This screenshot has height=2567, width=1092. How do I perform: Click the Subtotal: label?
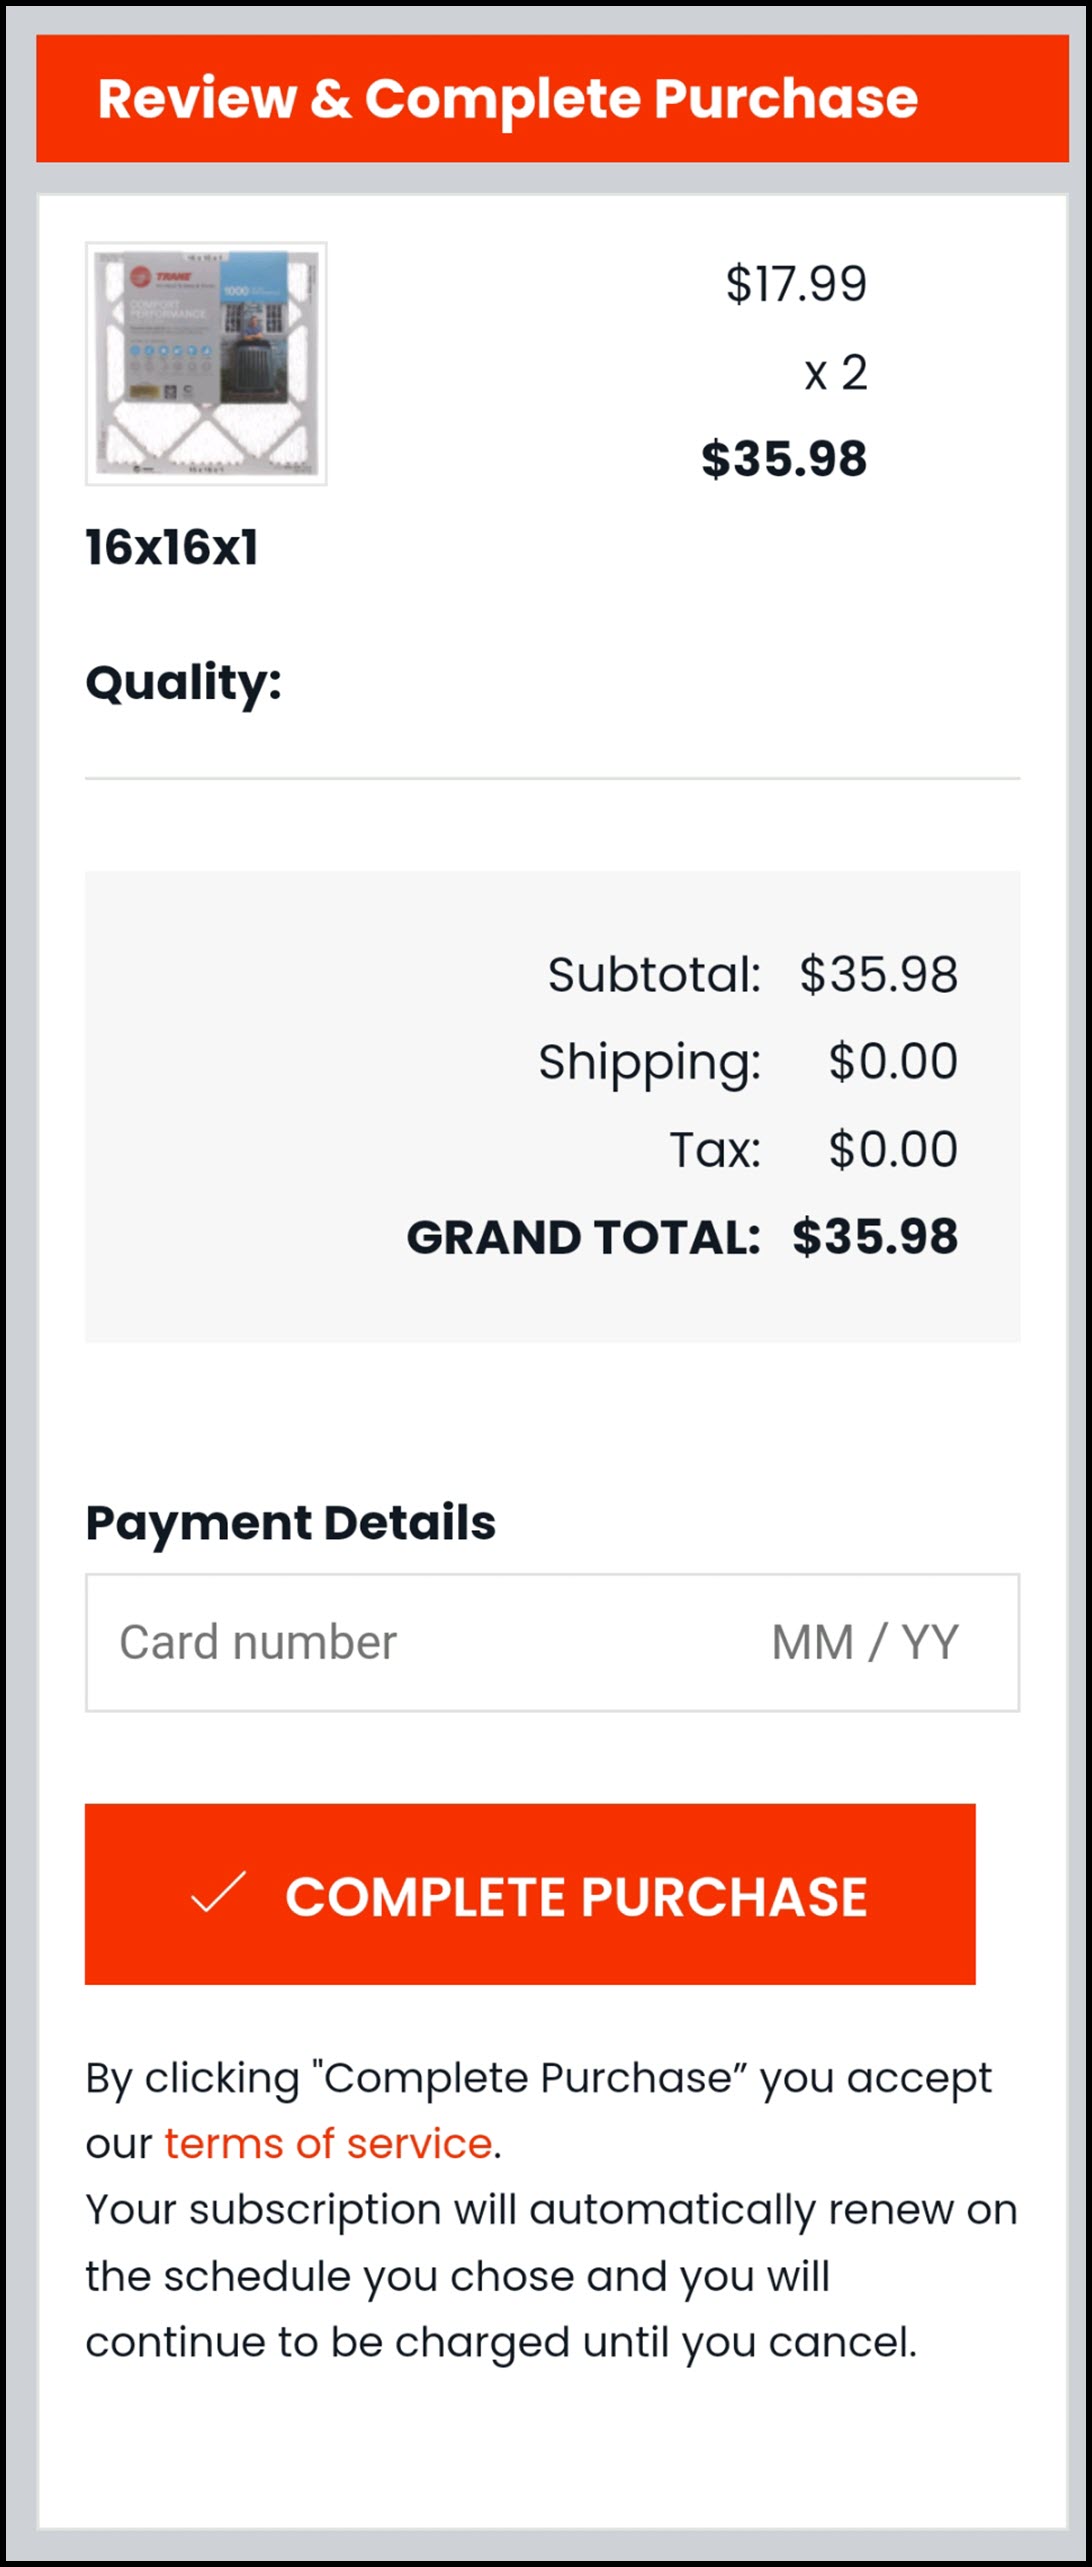click(x=654, y=974)
